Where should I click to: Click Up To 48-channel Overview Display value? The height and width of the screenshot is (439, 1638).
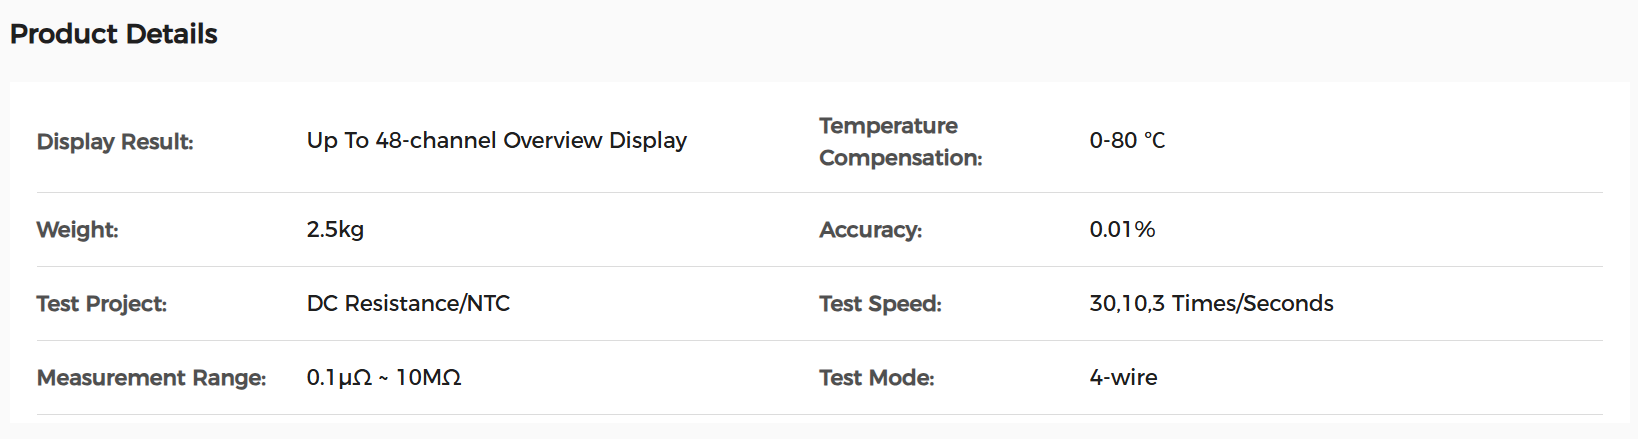[497, 141]
